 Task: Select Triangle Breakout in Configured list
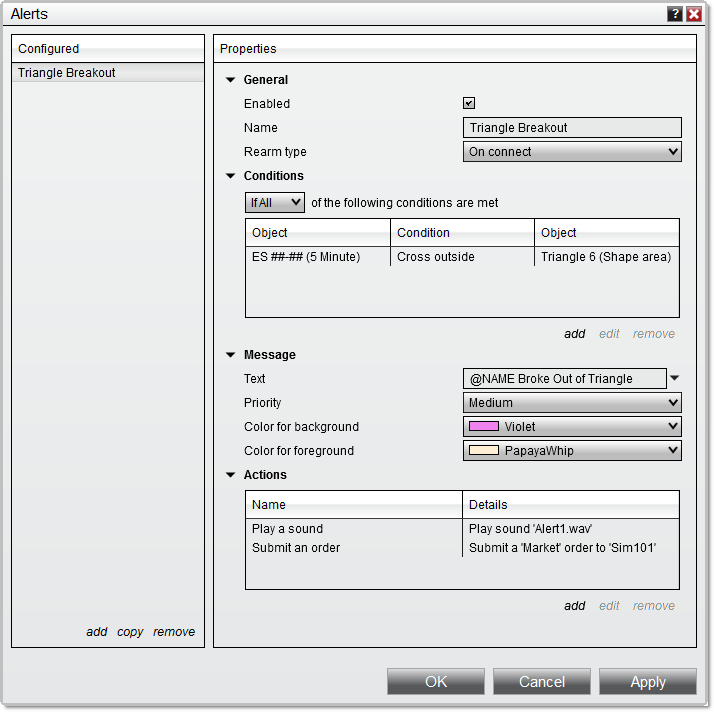[67, 73]
